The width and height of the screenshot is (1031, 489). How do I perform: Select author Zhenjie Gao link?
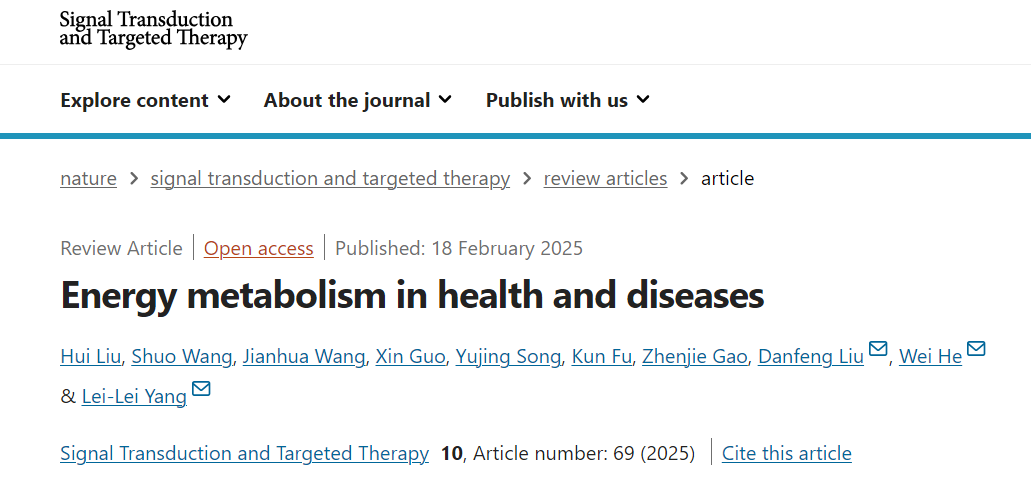[x=694, y=357]
